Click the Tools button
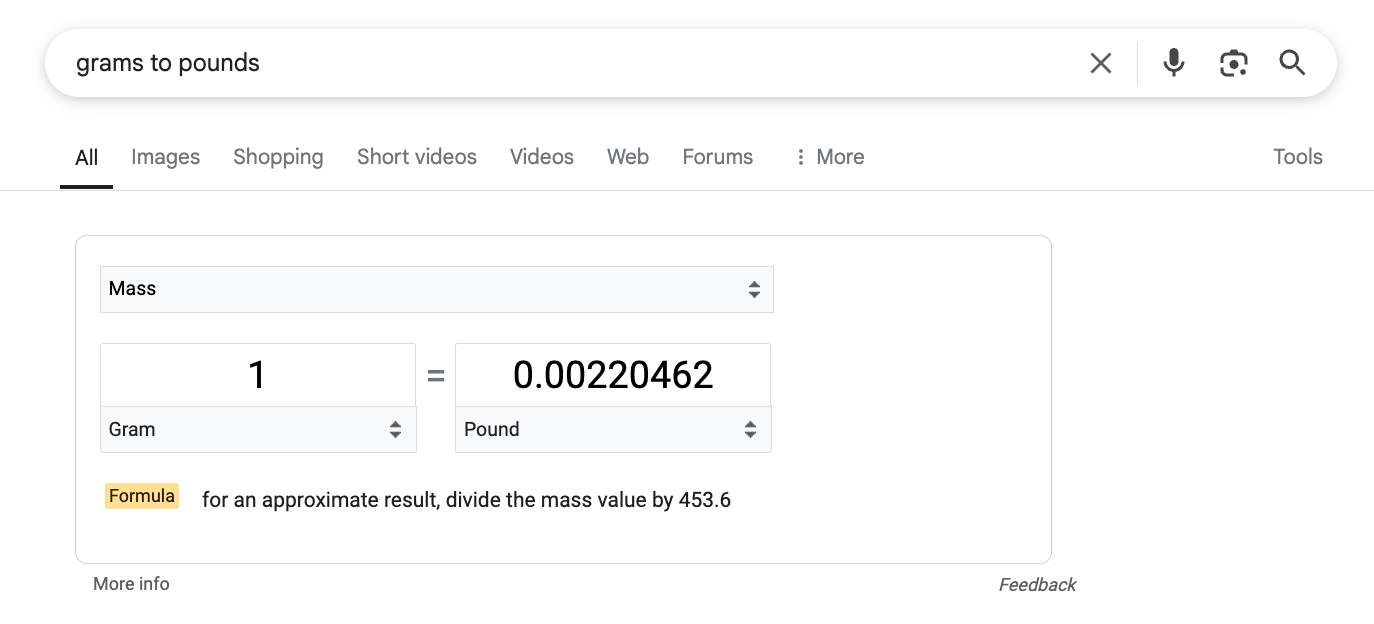This screenshot has width=1374, height=624. [x=1297, y=157]
